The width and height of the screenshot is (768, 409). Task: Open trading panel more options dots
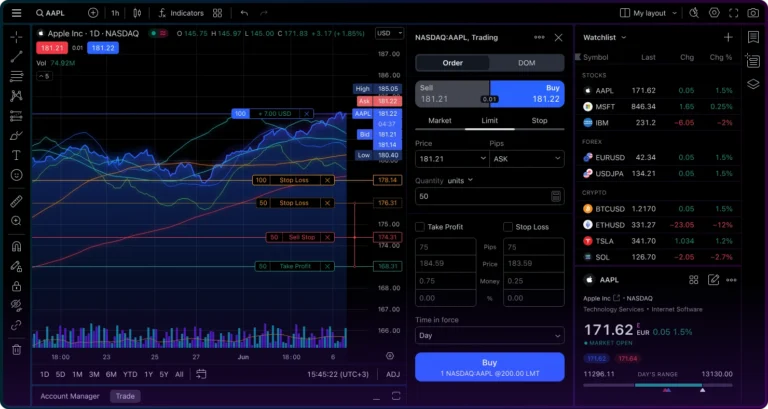coord(539,37)
